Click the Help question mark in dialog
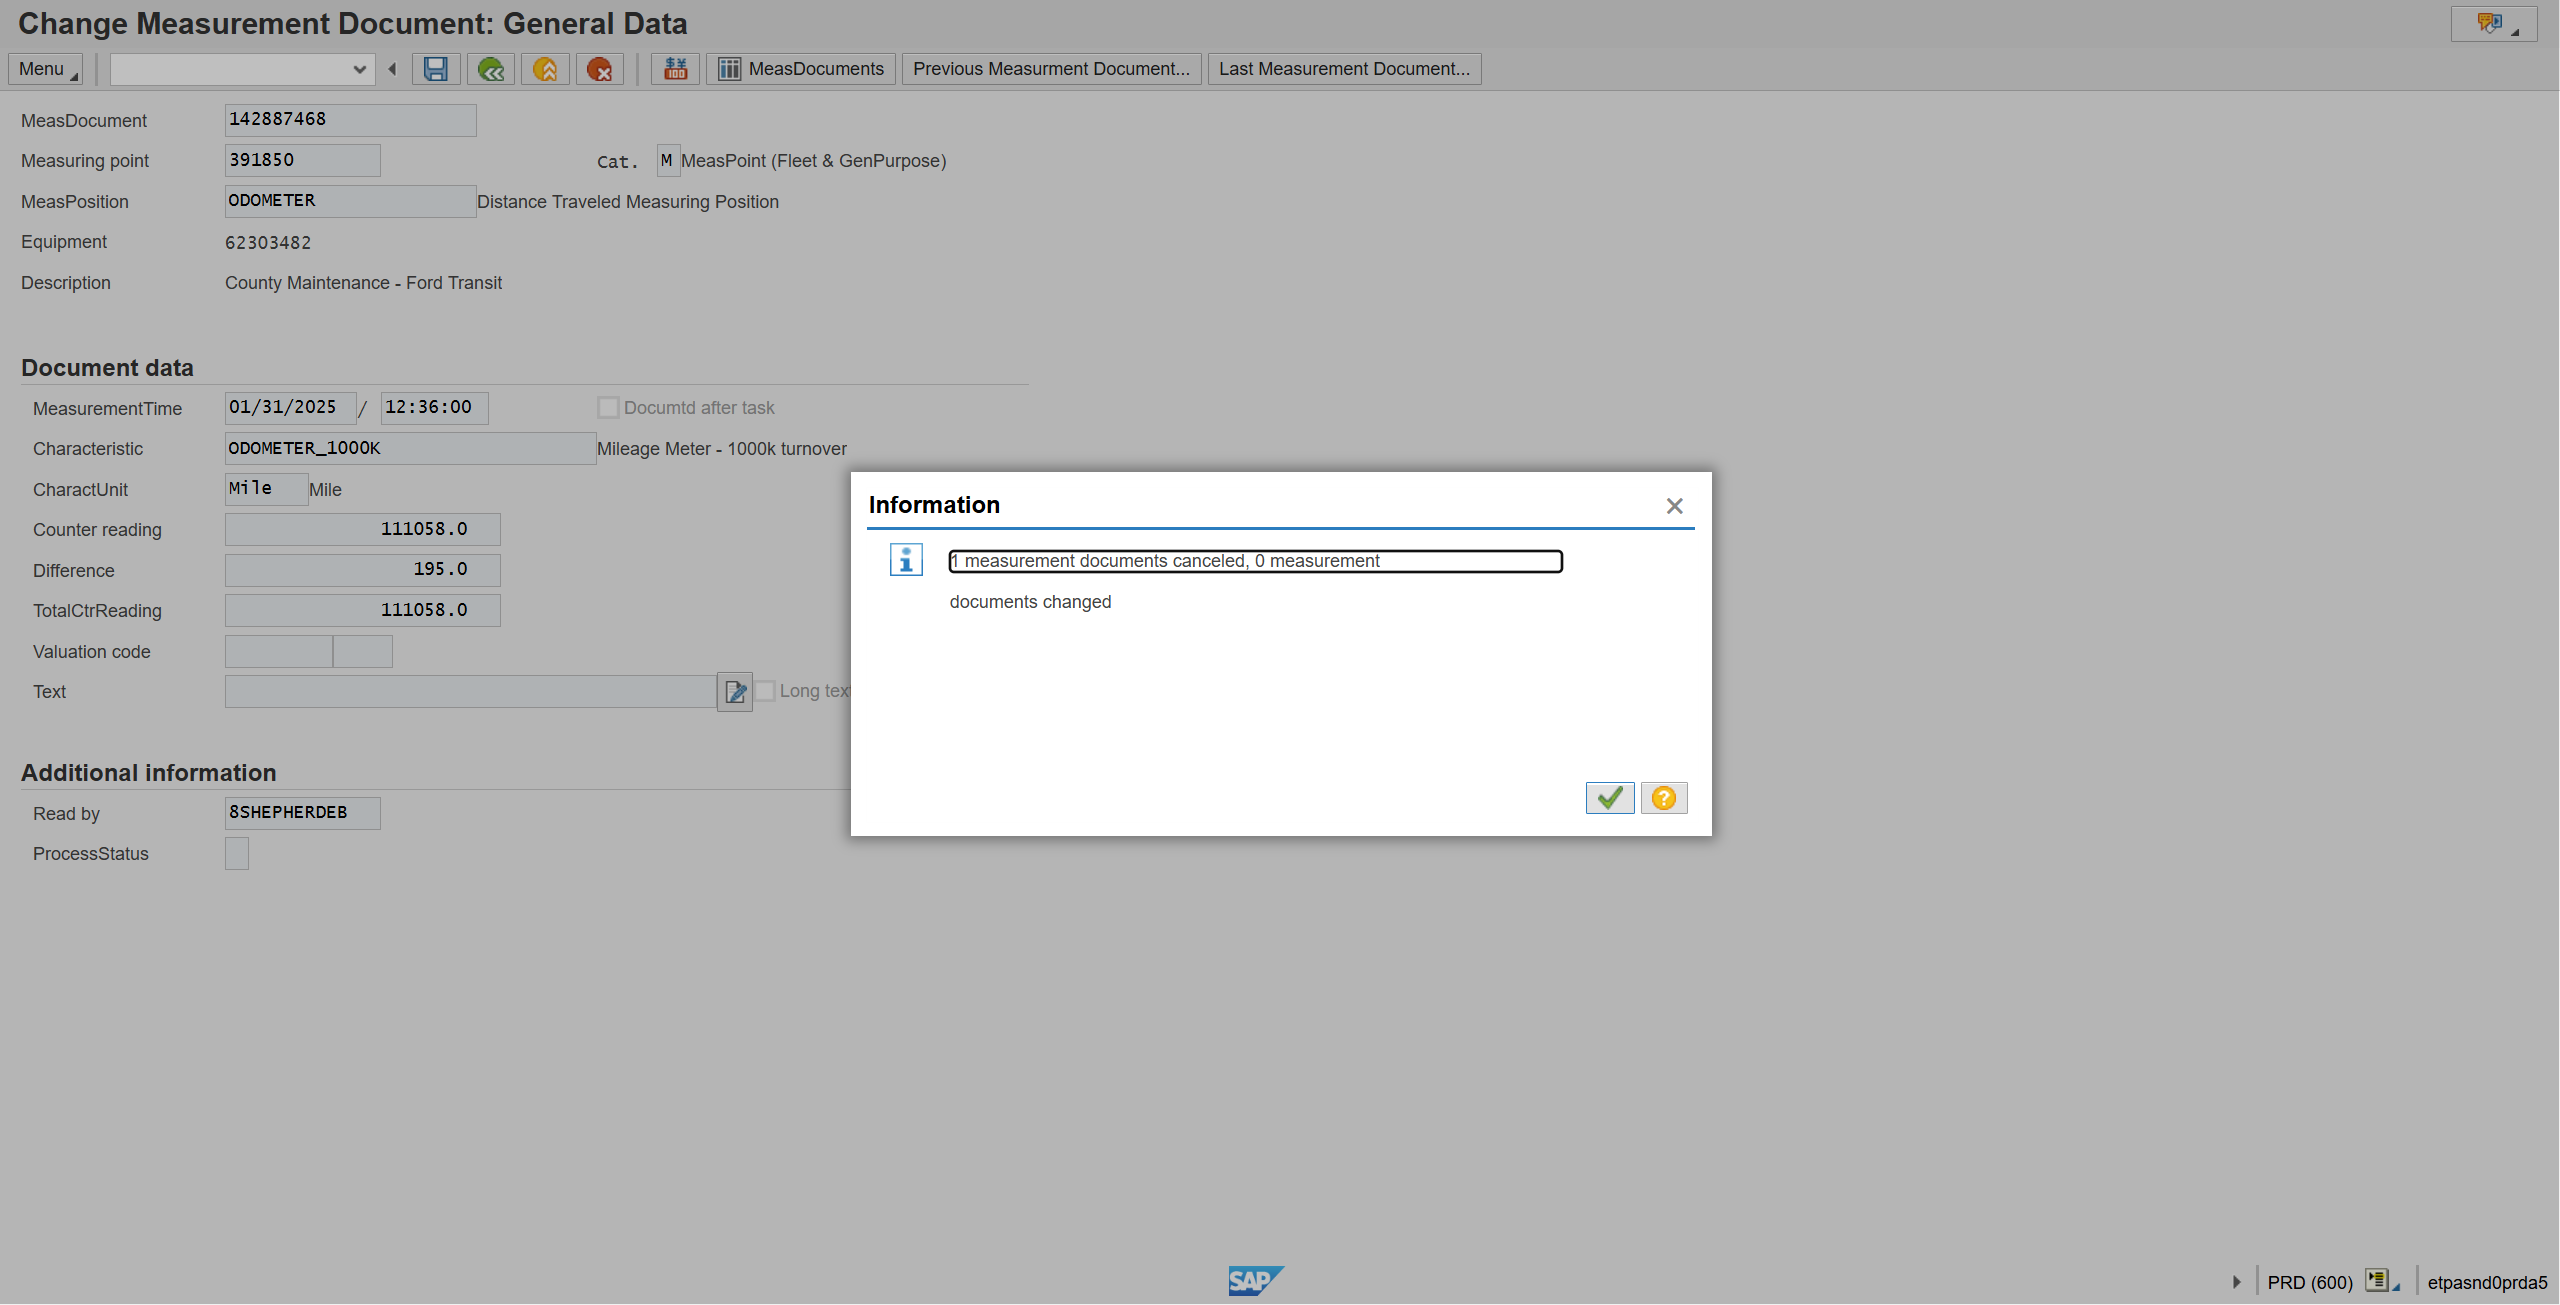Viewport: 2560px width, 1305px height. (x=1663, y=798)
